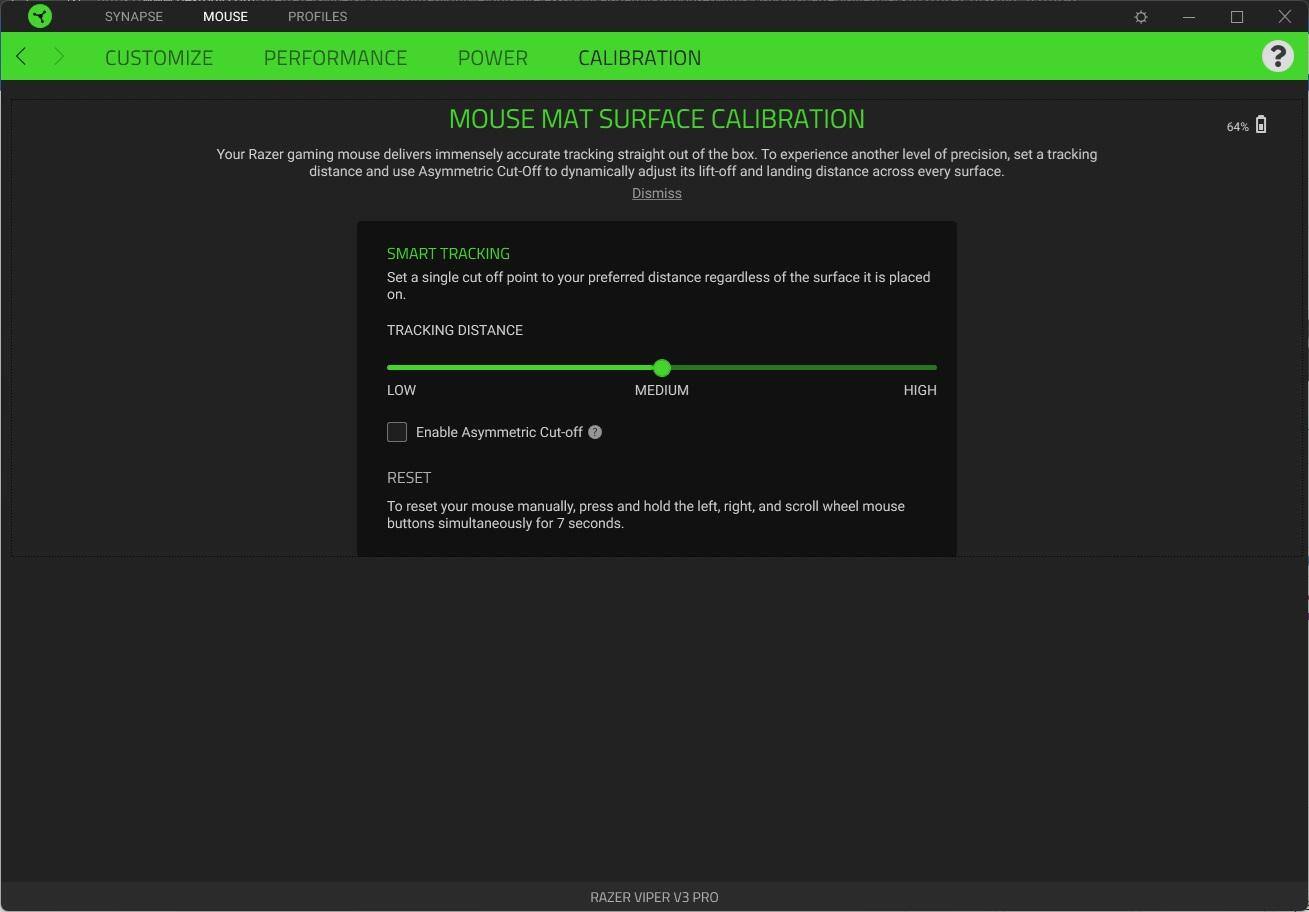Viewport: 1309px width, 912px height.
Task: Open the Power section
Action: 492,57
